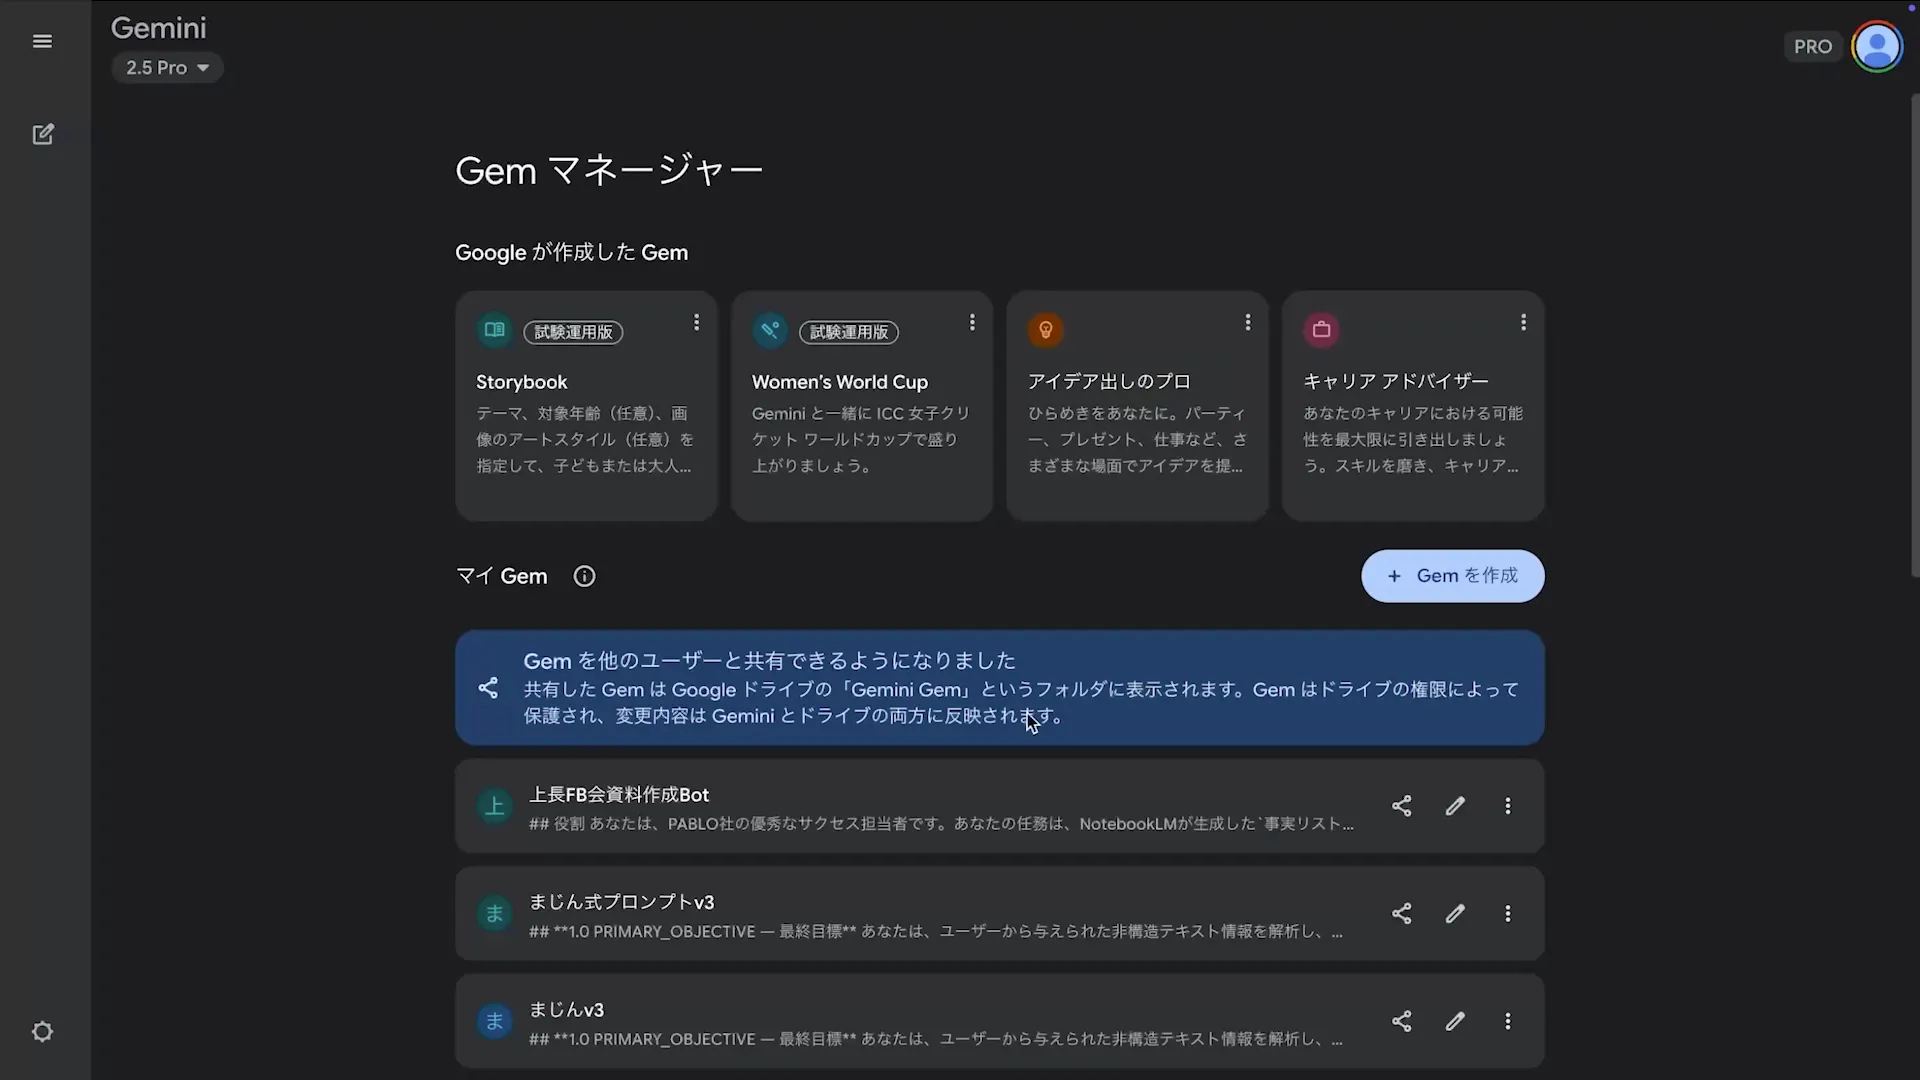Open the Storybook card overflow menu
The image size is (1920, 1080).
pyautogui.click(x=696, y=322)
